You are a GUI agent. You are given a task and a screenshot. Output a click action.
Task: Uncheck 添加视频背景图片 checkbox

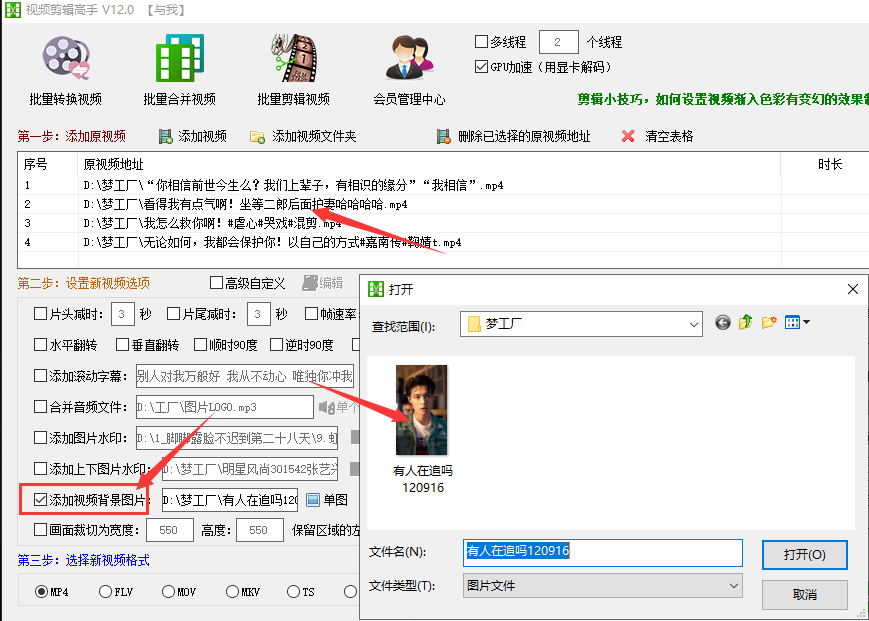[x=40, y=500]
